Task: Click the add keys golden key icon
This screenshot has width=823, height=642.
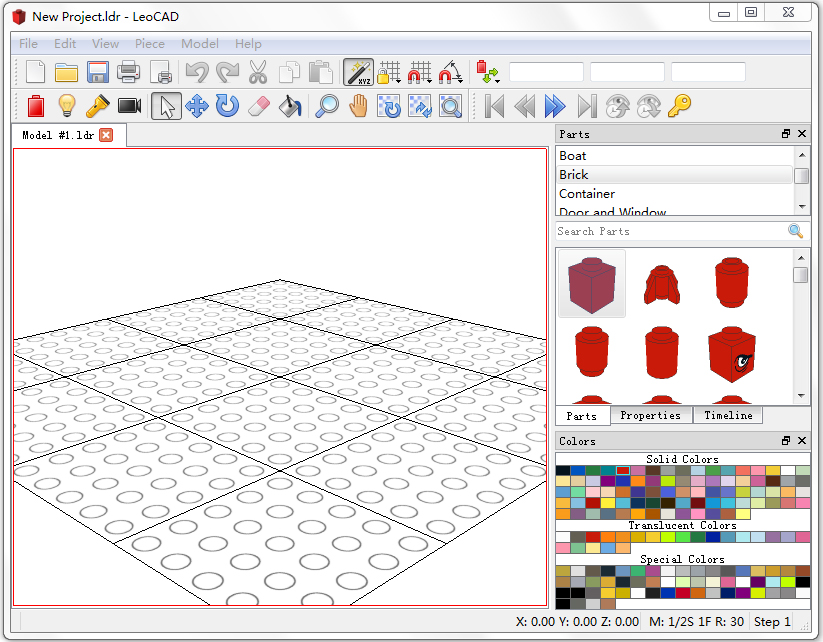Action: point(680,106)
